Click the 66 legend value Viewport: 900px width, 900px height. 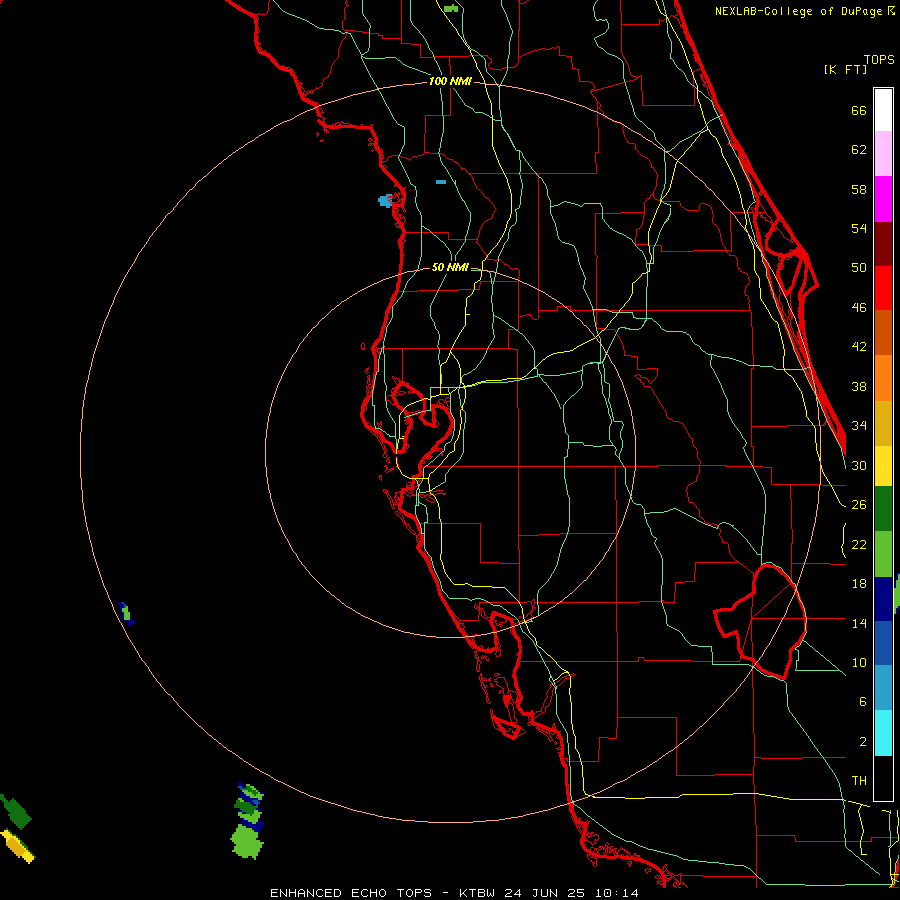[x=859, y=110]
